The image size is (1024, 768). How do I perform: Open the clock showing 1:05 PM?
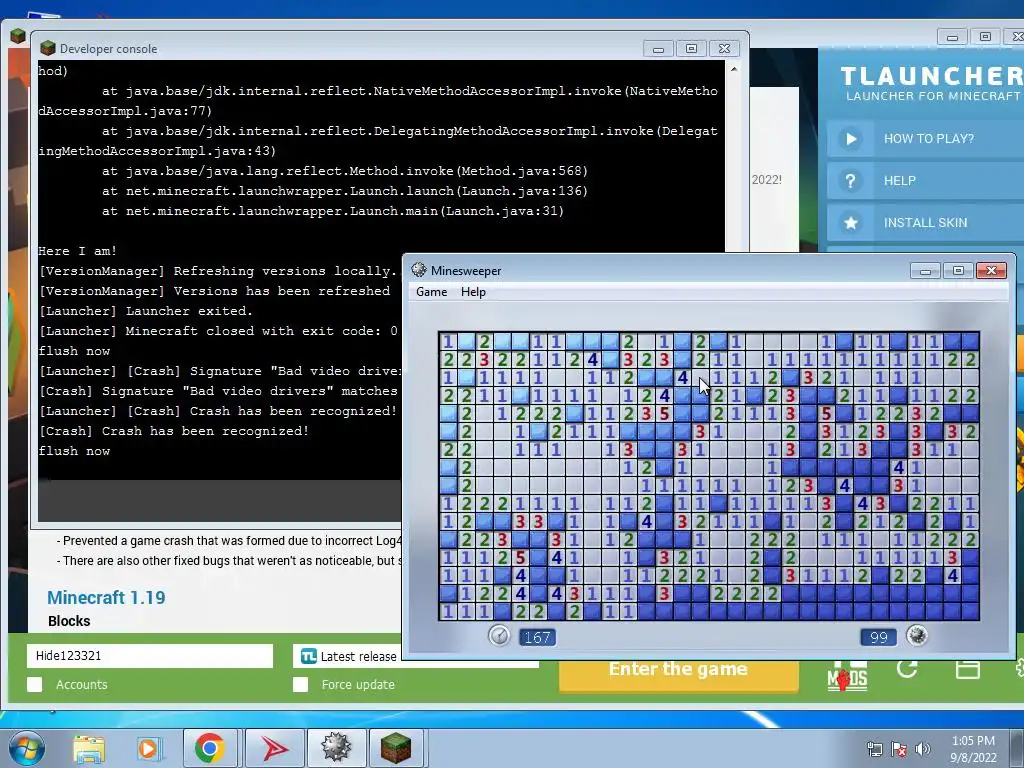(973, 749)
